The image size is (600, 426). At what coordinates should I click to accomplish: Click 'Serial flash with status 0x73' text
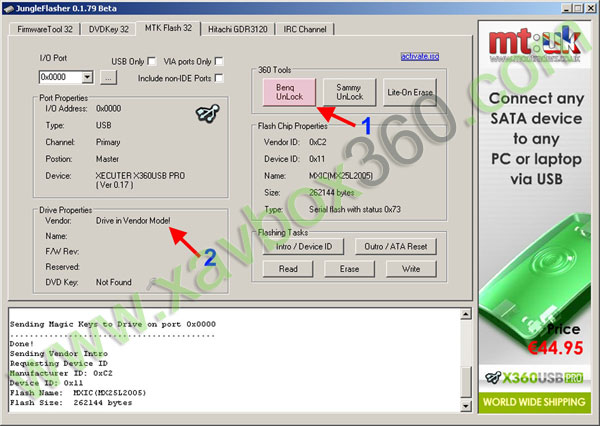point(355,209)
